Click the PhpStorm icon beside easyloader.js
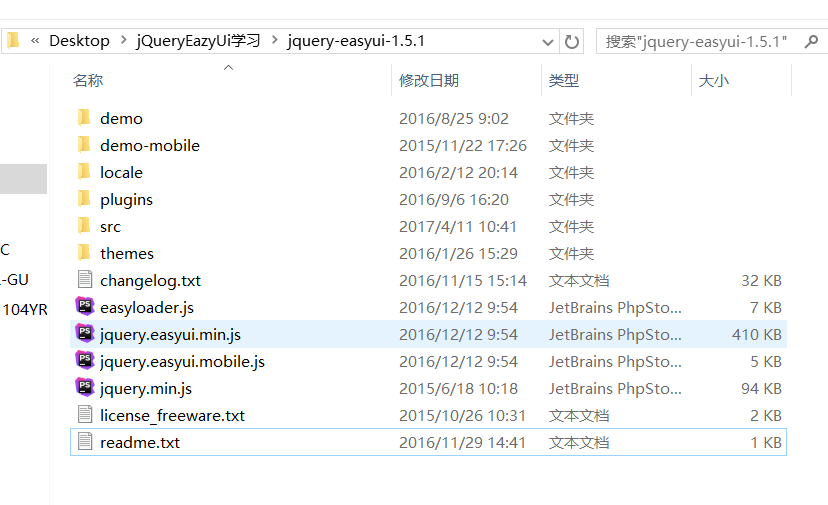Image resolution: width=828 pixels, height=505 pixels. 84,306
